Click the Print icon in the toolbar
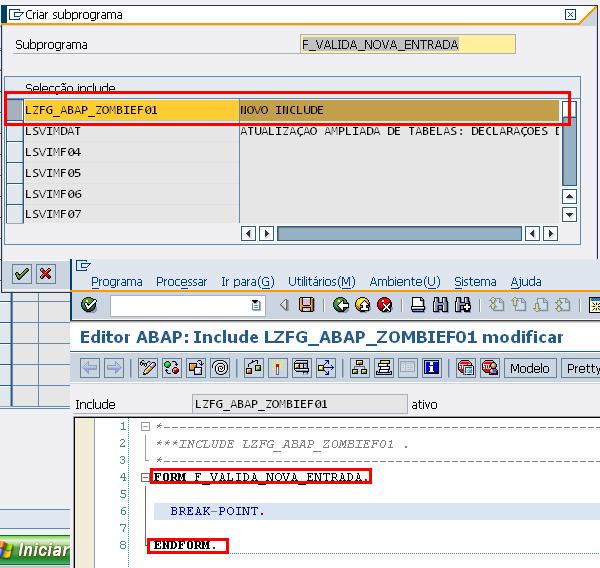 point(418,305)
